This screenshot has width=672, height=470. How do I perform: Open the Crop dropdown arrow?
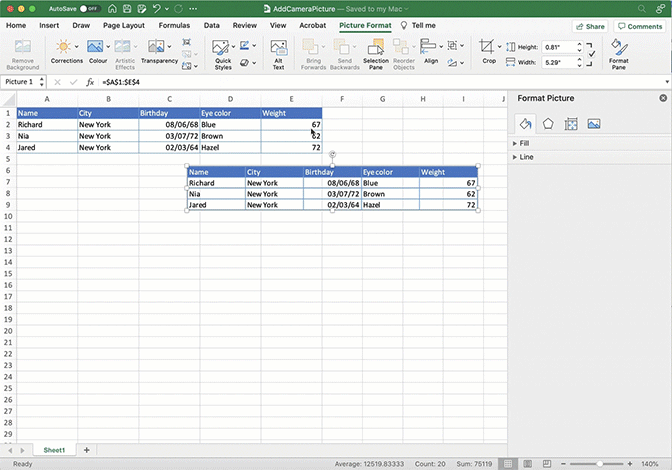point(499,46)
